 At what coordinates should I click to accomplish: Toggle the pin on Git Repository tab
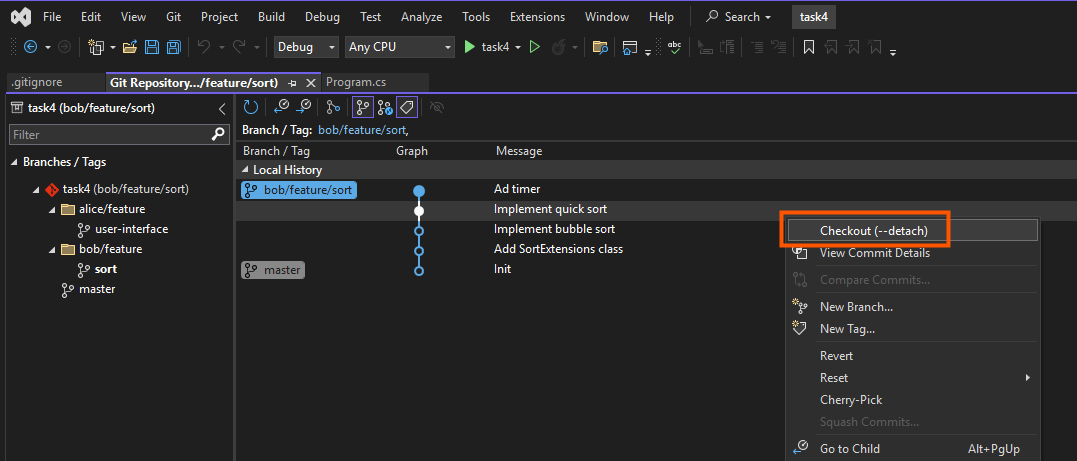click(292, 83)
